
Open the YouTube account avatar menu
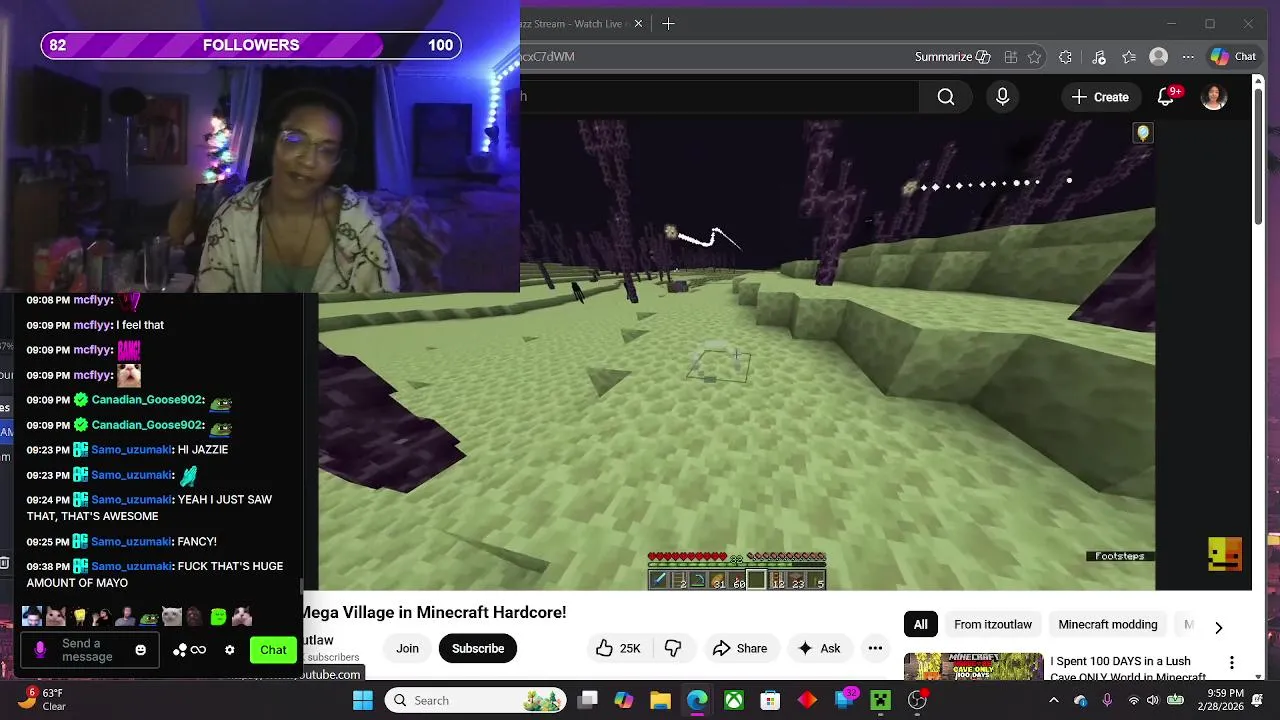pos(1214,97)
